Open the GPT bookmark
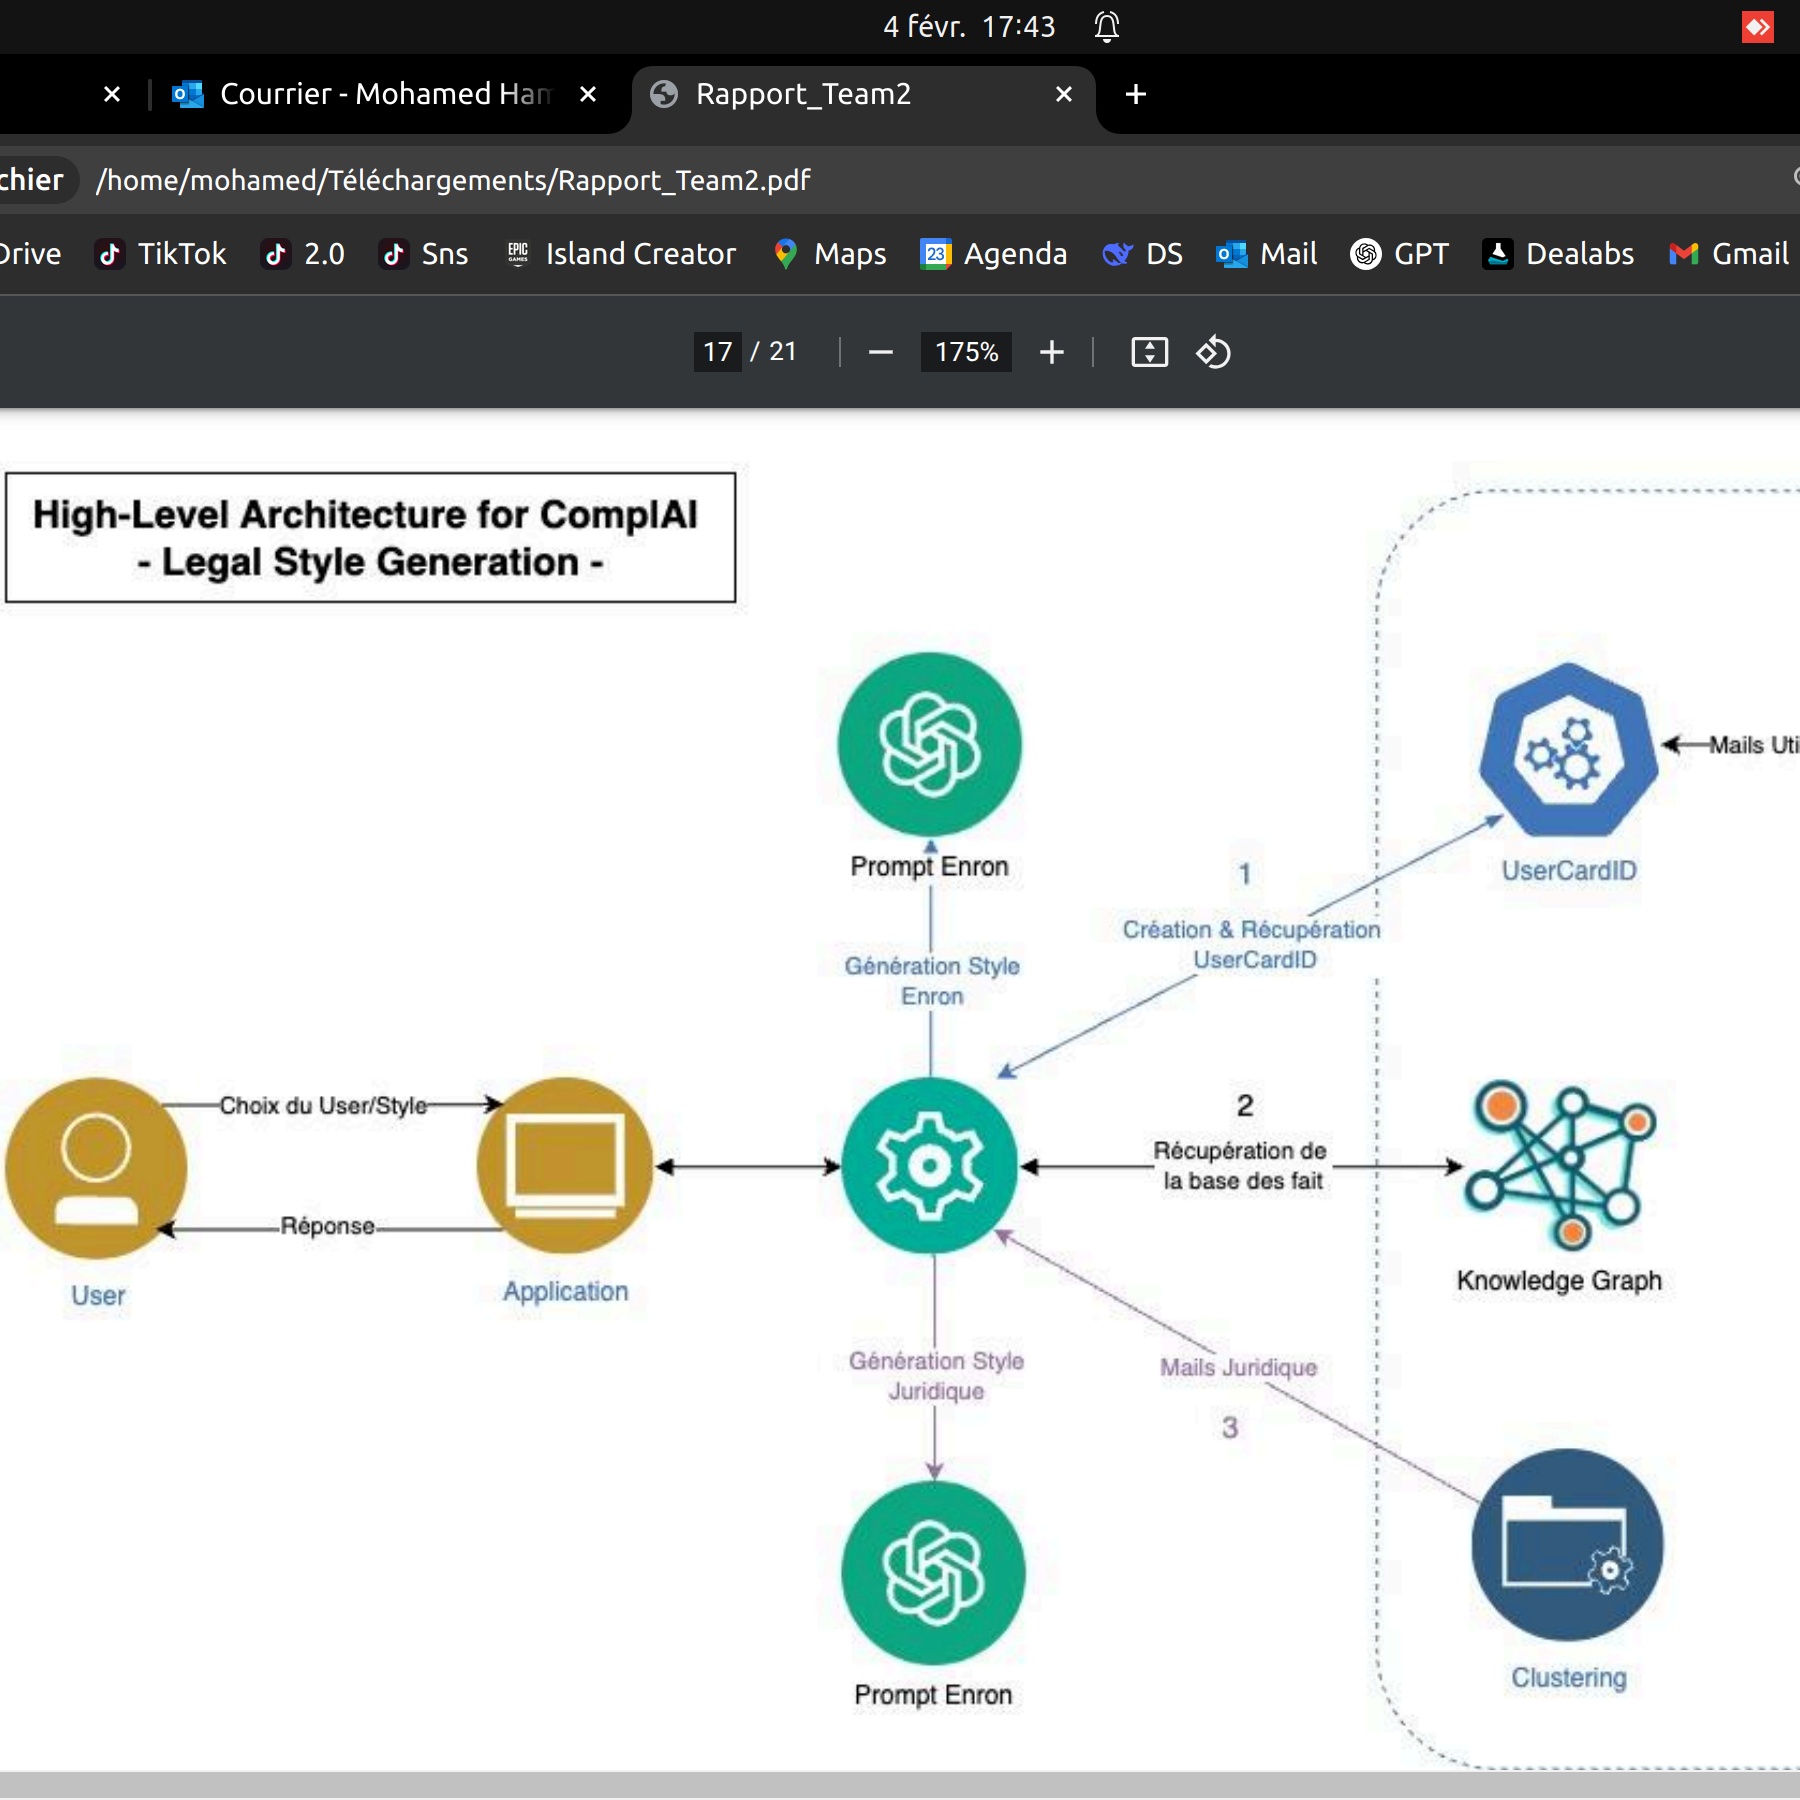The width and height of the screenshot is (1800, 1800). tap(1399, 254)
